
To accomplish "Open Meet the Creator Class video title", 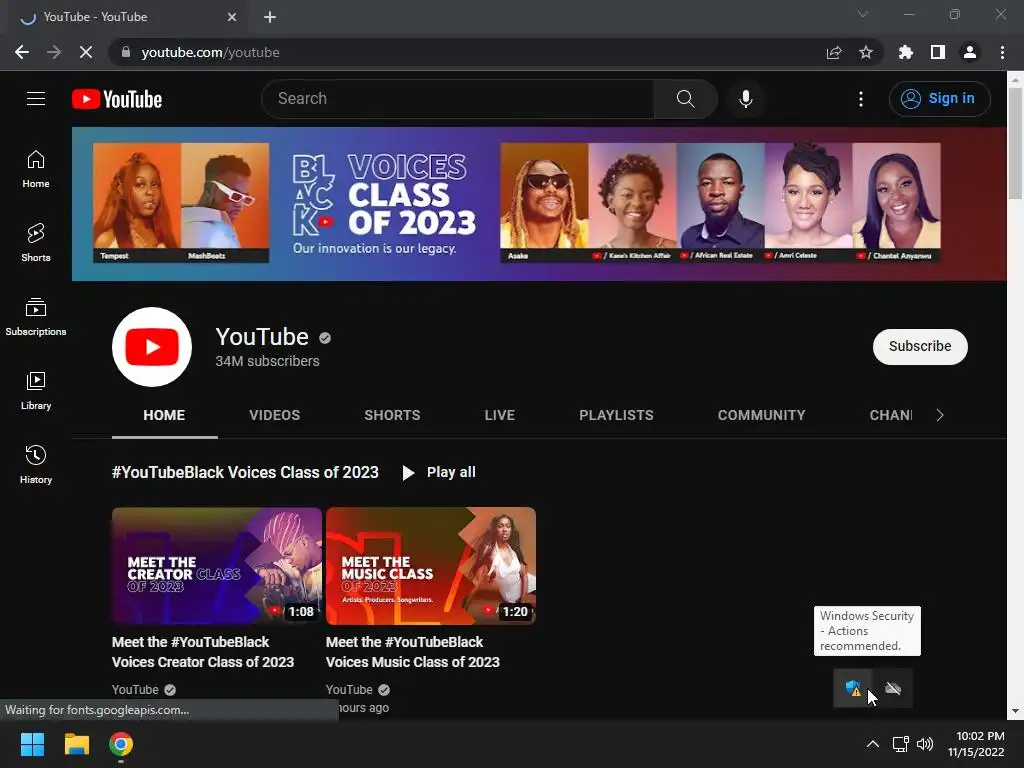I will pyautogui.click(x=203, y=652).
